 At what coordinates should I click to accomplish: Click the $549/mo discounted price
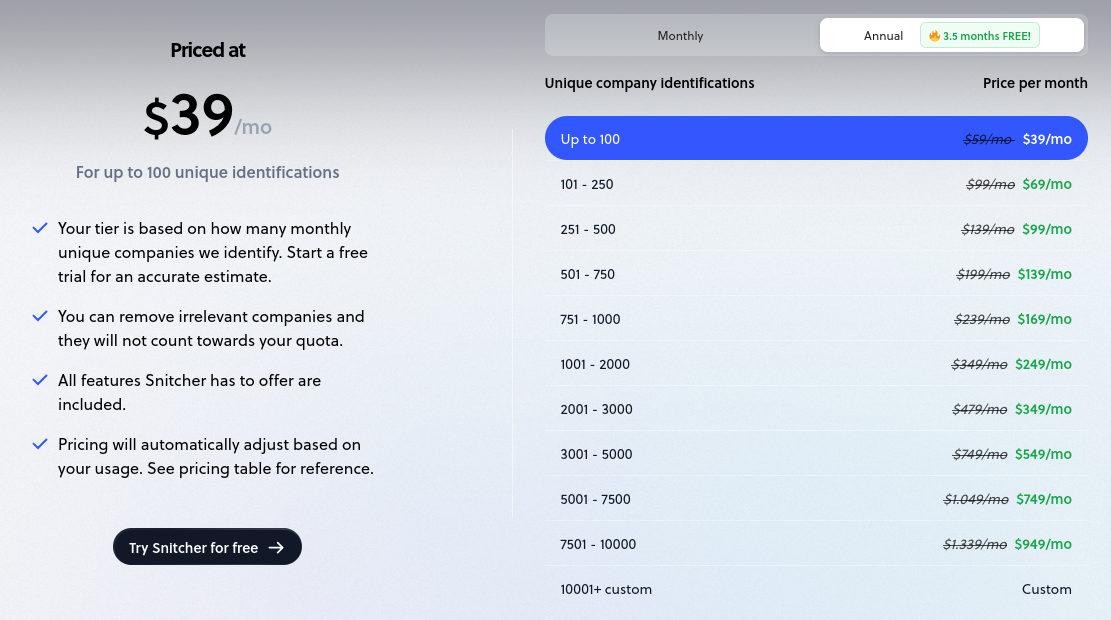coord(1043,453)
